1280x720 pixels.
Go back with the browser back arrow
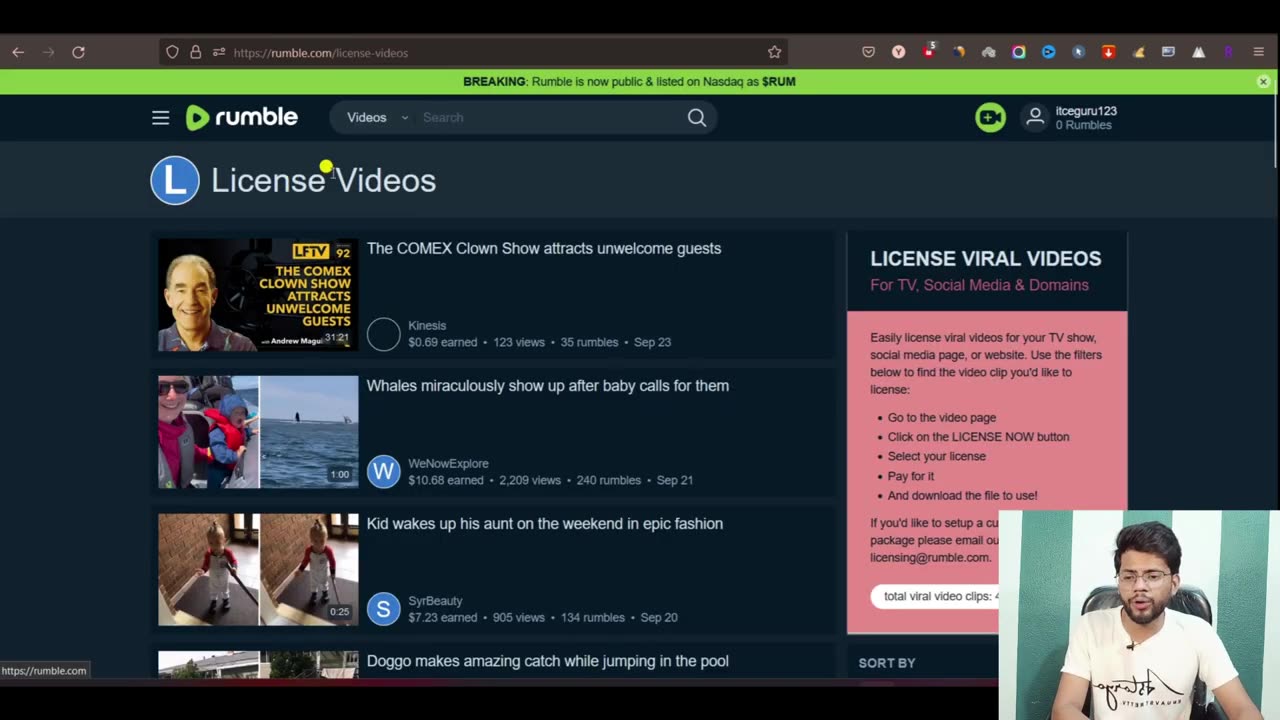[18, 52]
